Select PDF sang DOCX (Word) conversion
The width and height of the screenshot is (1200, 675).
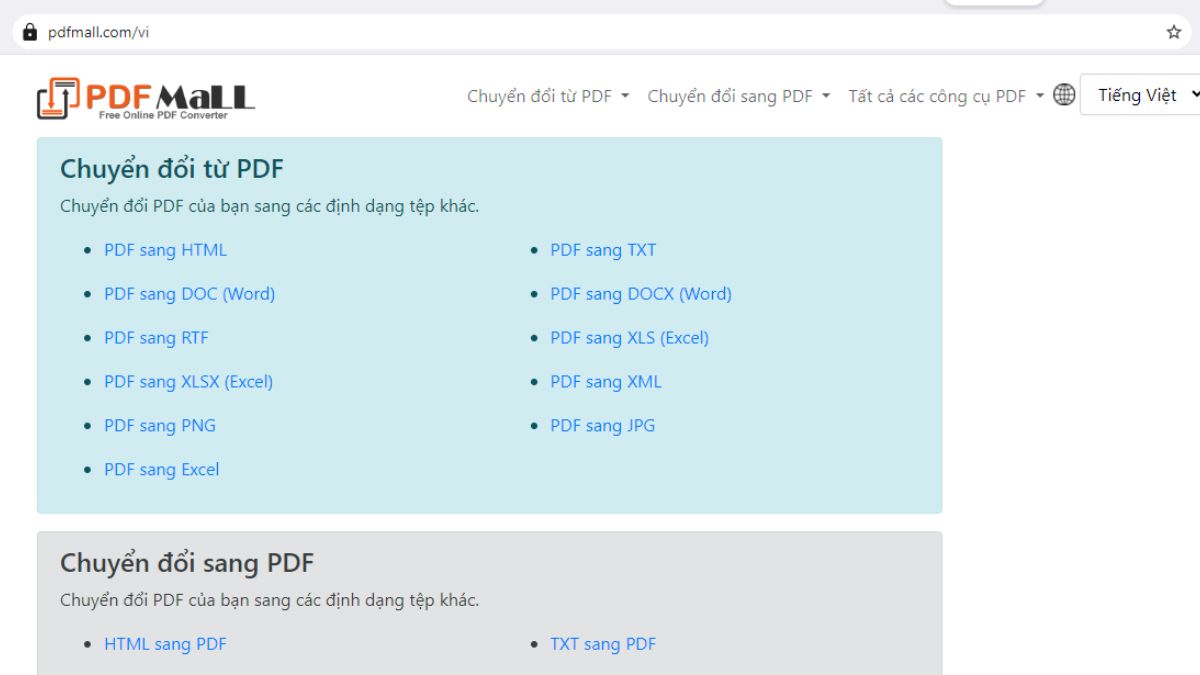[x=640, y=294]
